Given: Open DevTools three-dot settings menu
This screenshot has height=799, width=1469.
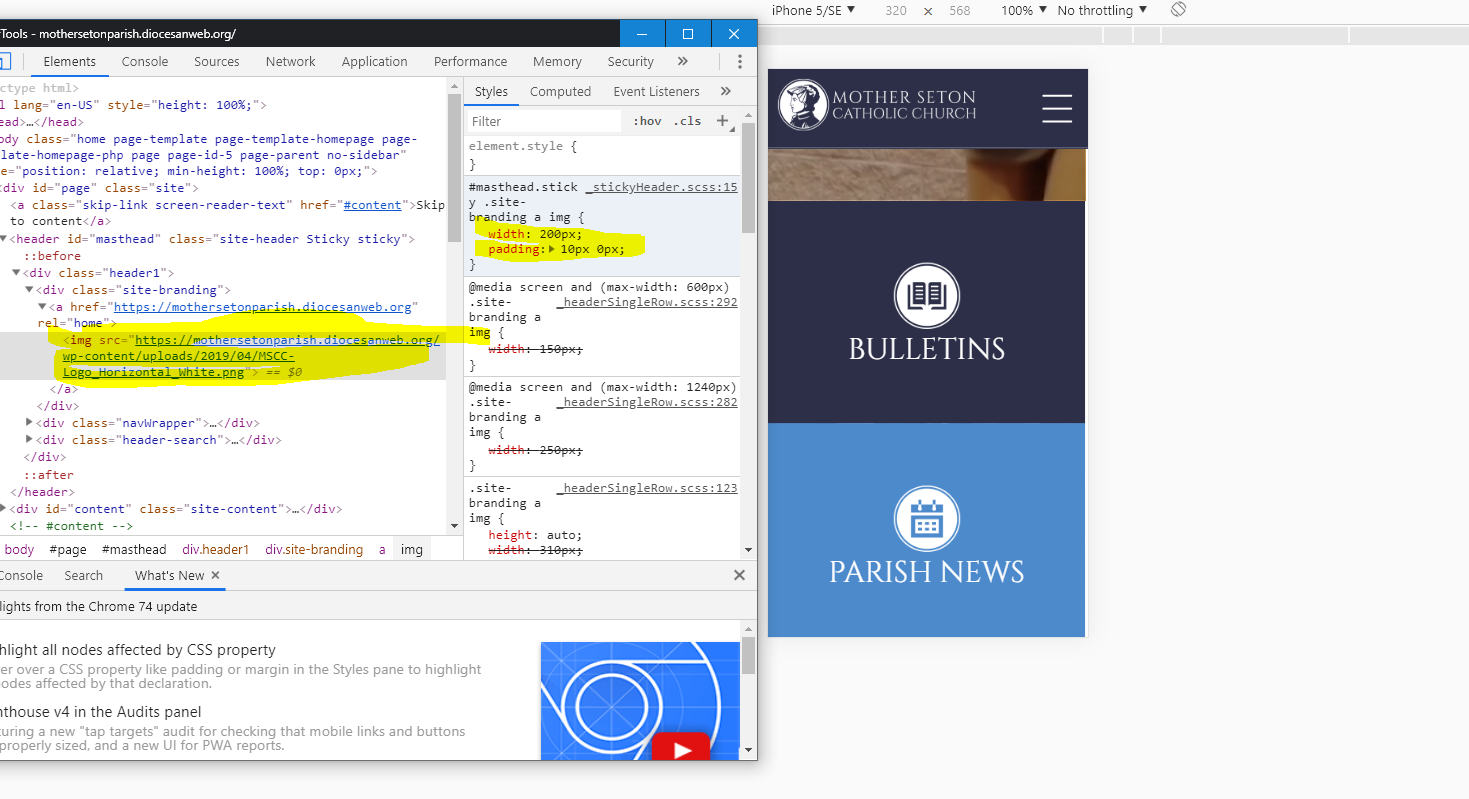Looking at the screenshot, I should (740, 62).
